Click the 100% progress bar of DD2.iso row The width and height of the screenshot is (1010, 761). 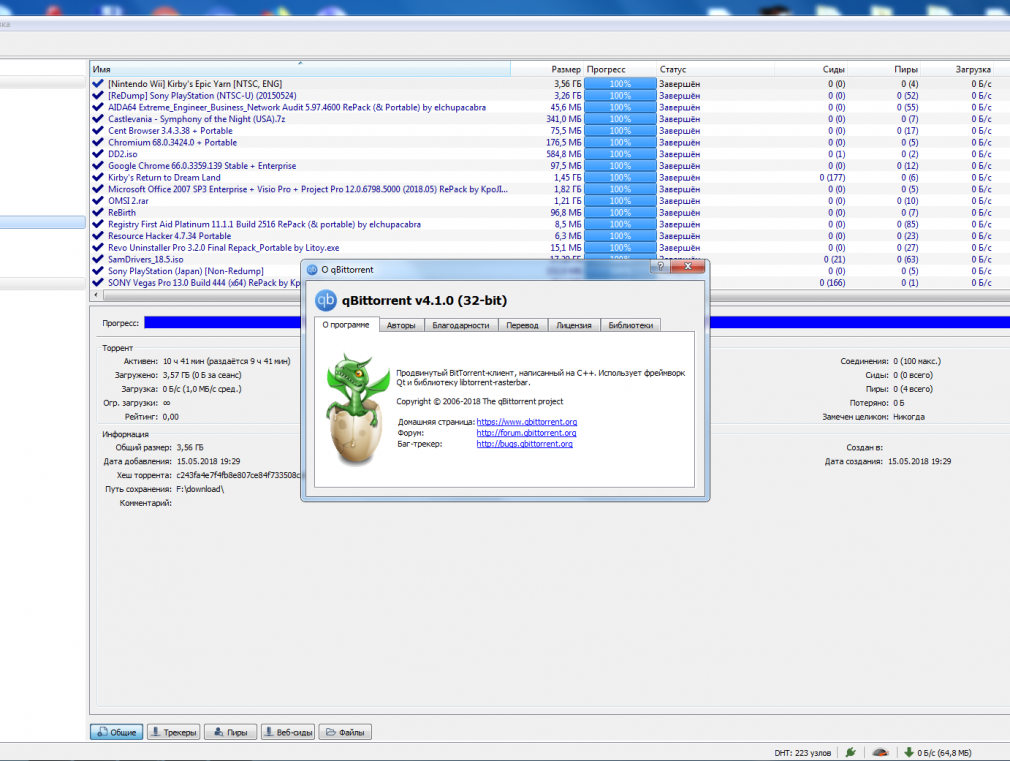(620, 154)
